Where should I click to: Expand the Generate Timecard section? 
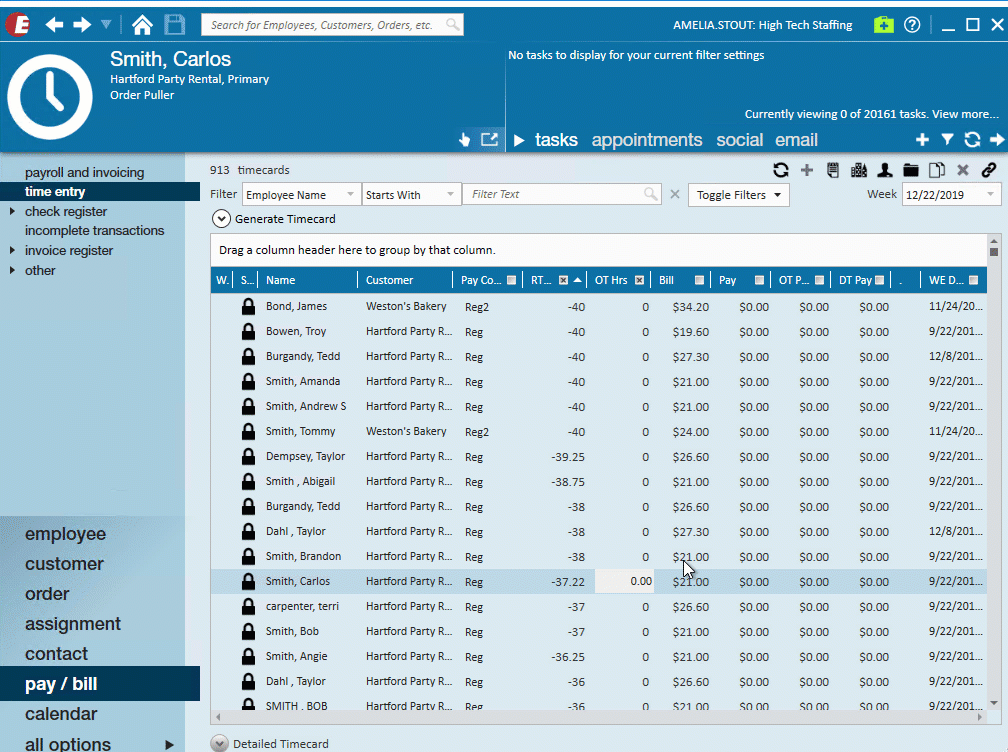click(x=220, y=219)
